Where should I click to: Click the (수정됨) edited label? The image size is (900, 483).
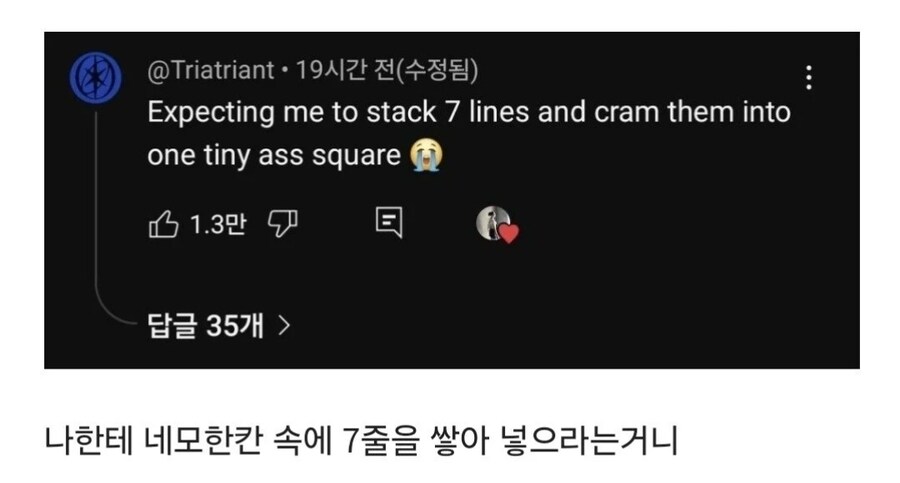(437, 71)
